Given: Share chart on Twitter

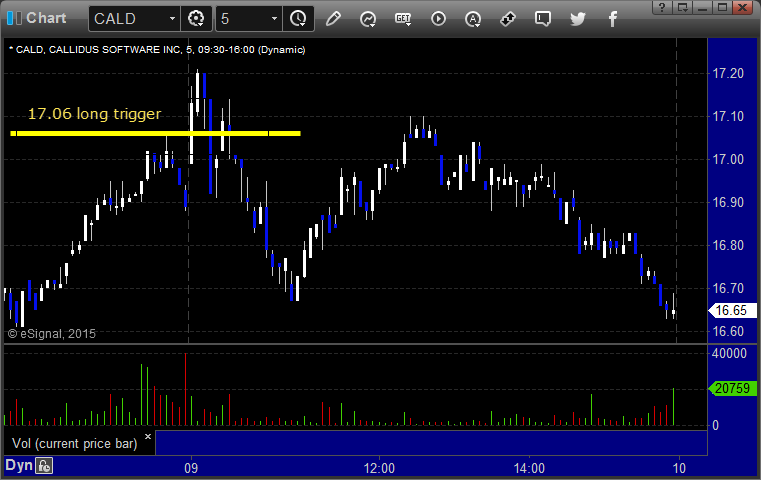Looking at the screenshot, I should click(x=578, y=19).
